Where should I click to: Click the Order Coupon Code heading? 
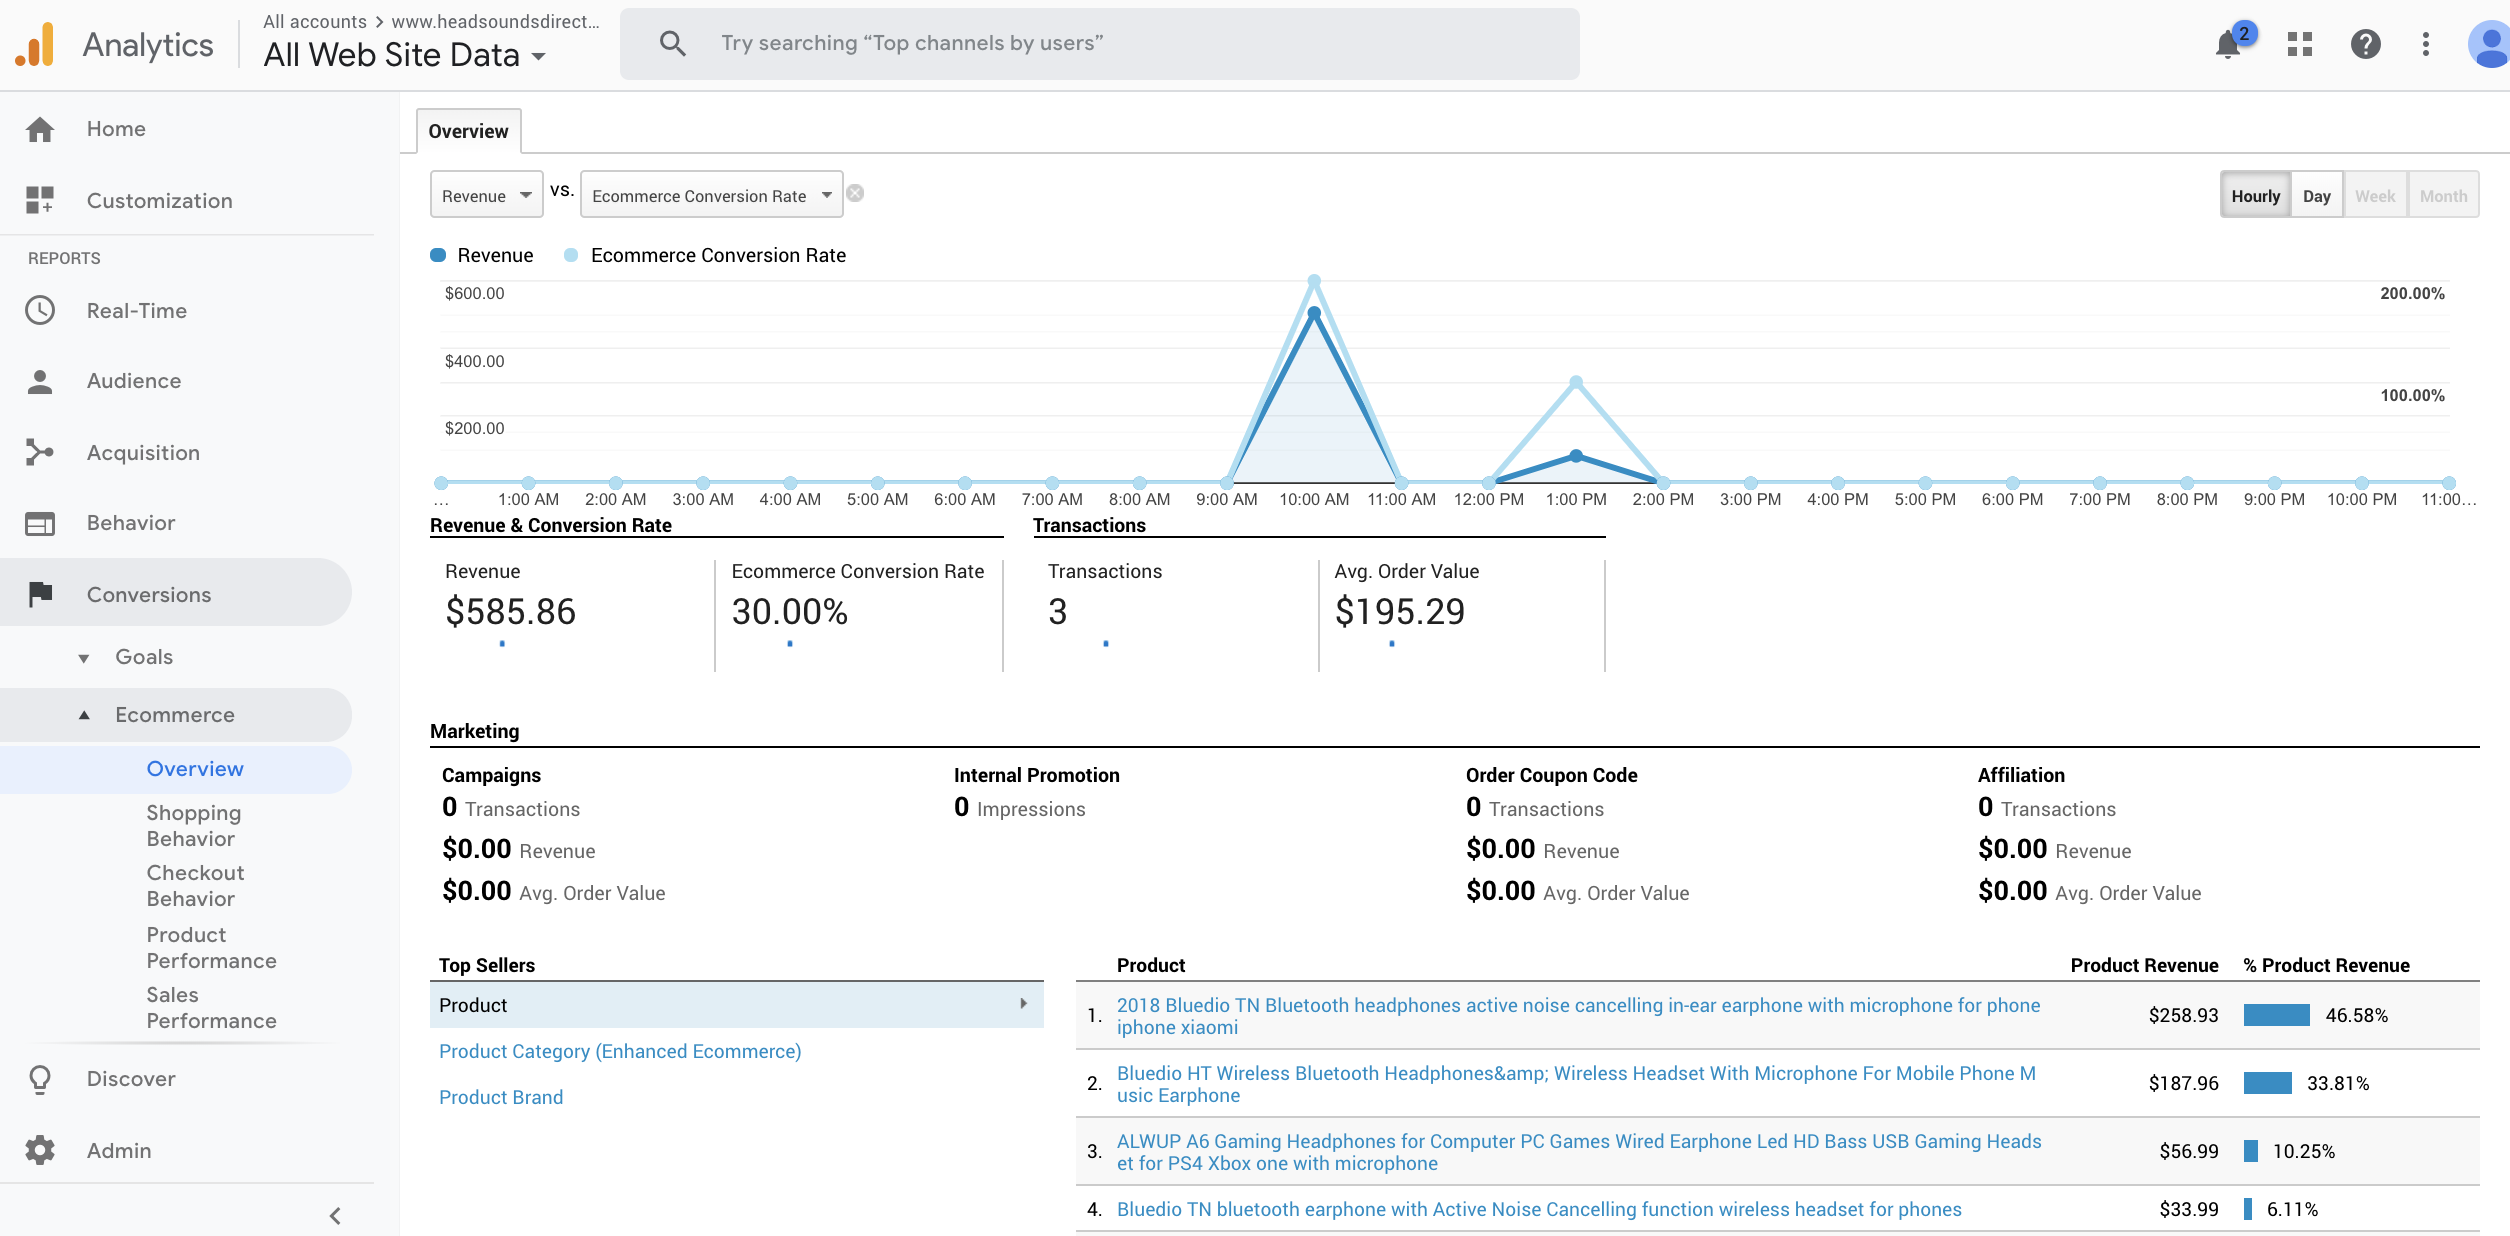click(1551, 775)
